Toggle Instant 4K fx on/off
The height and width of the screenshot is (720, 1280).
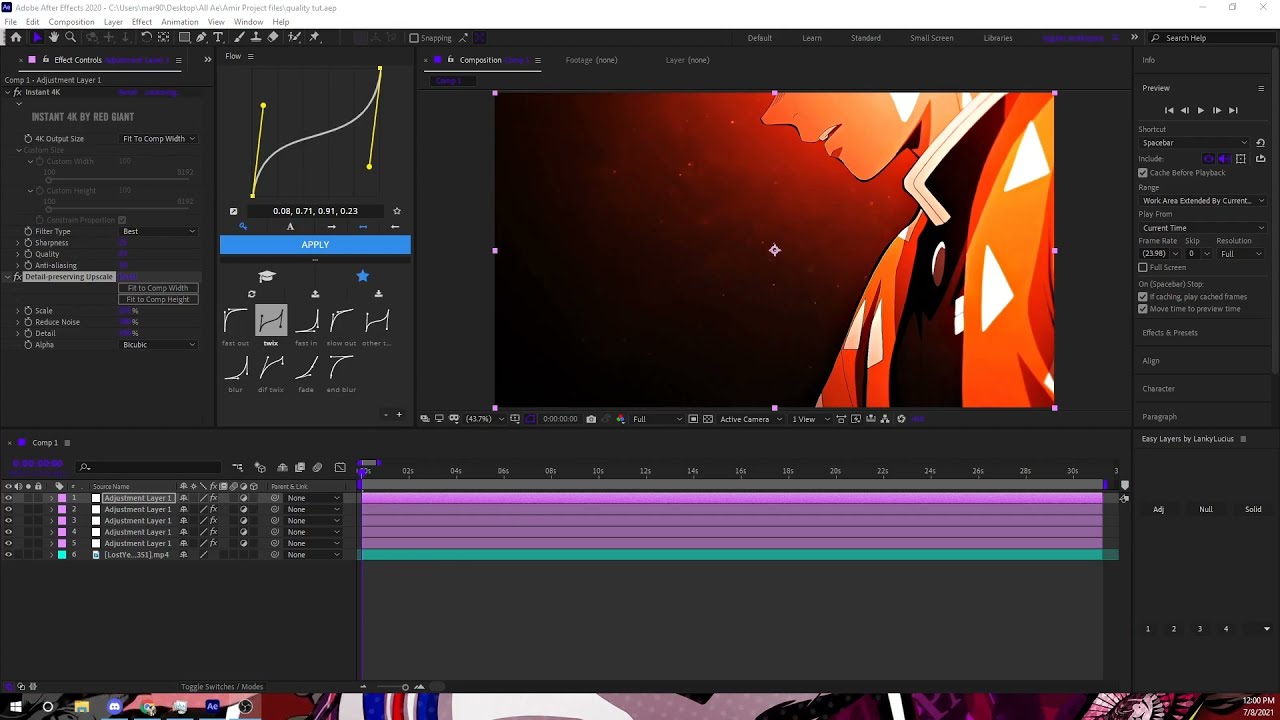tap(18, 92)
